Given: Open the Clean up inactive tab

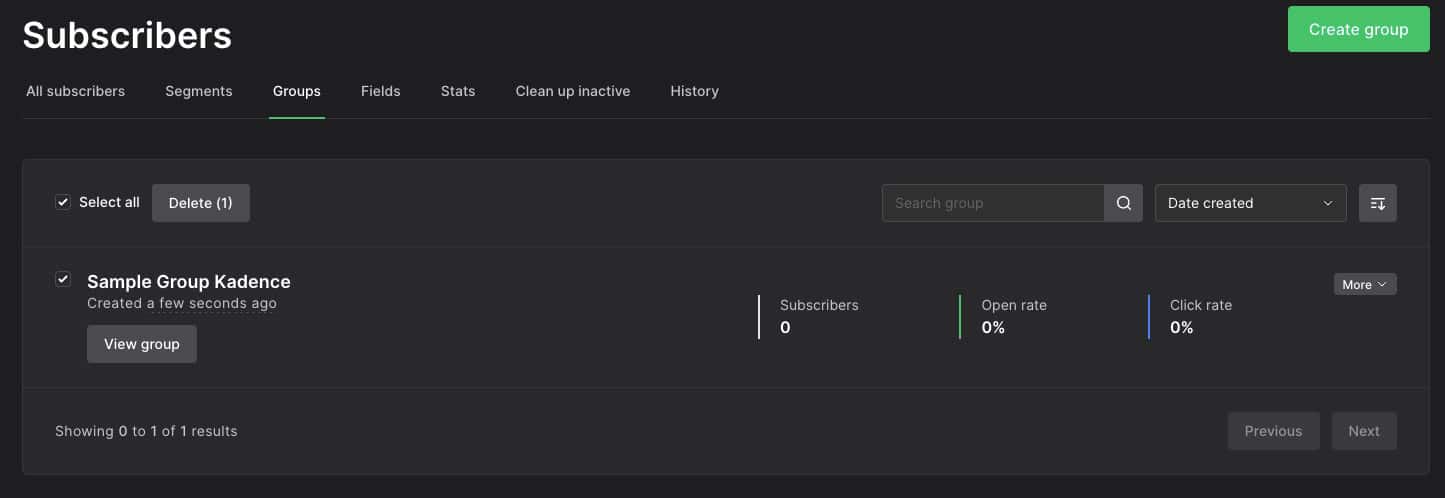Looking at the screenshot, I should coord(573,91).
